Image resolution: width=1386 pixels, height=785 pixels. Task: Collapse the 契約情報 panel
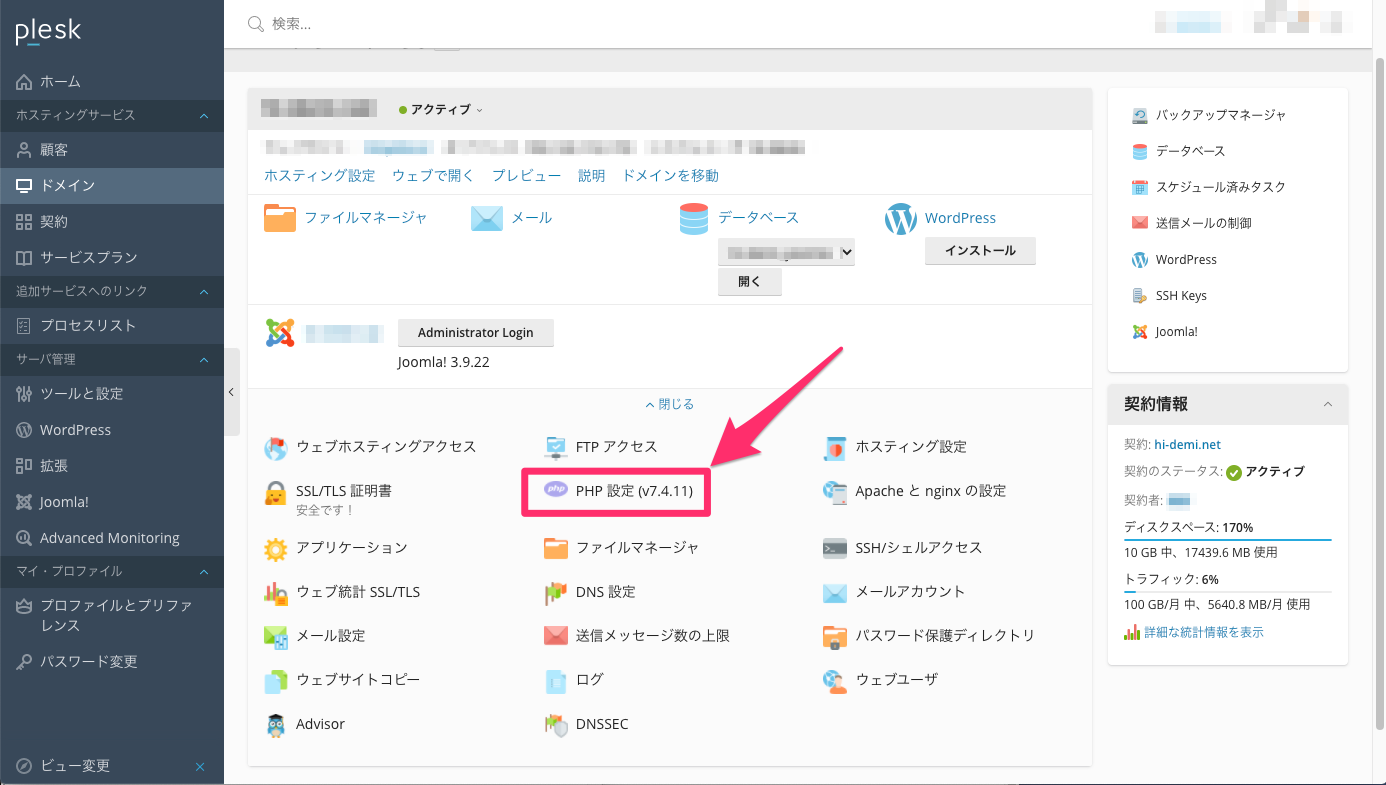click(1328, 404)
